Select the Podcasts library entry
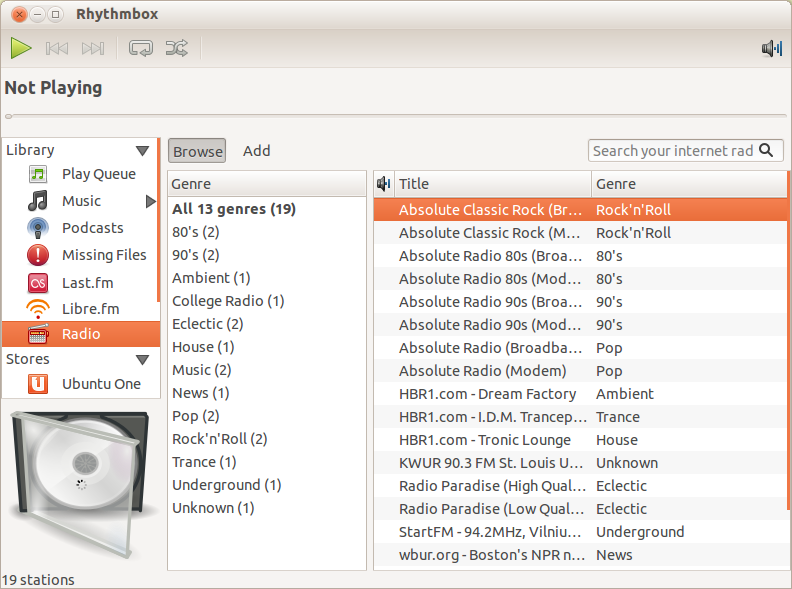Viewport: 792px width, 589px height. [92, 228]
